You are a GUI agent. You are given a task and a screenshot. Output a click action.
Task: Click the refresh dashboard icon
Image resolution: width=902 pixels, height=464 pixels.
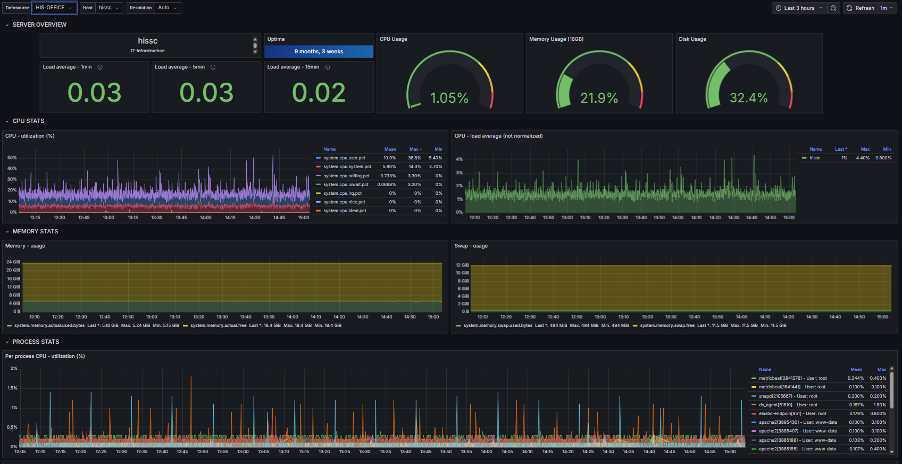click(850, 8)
